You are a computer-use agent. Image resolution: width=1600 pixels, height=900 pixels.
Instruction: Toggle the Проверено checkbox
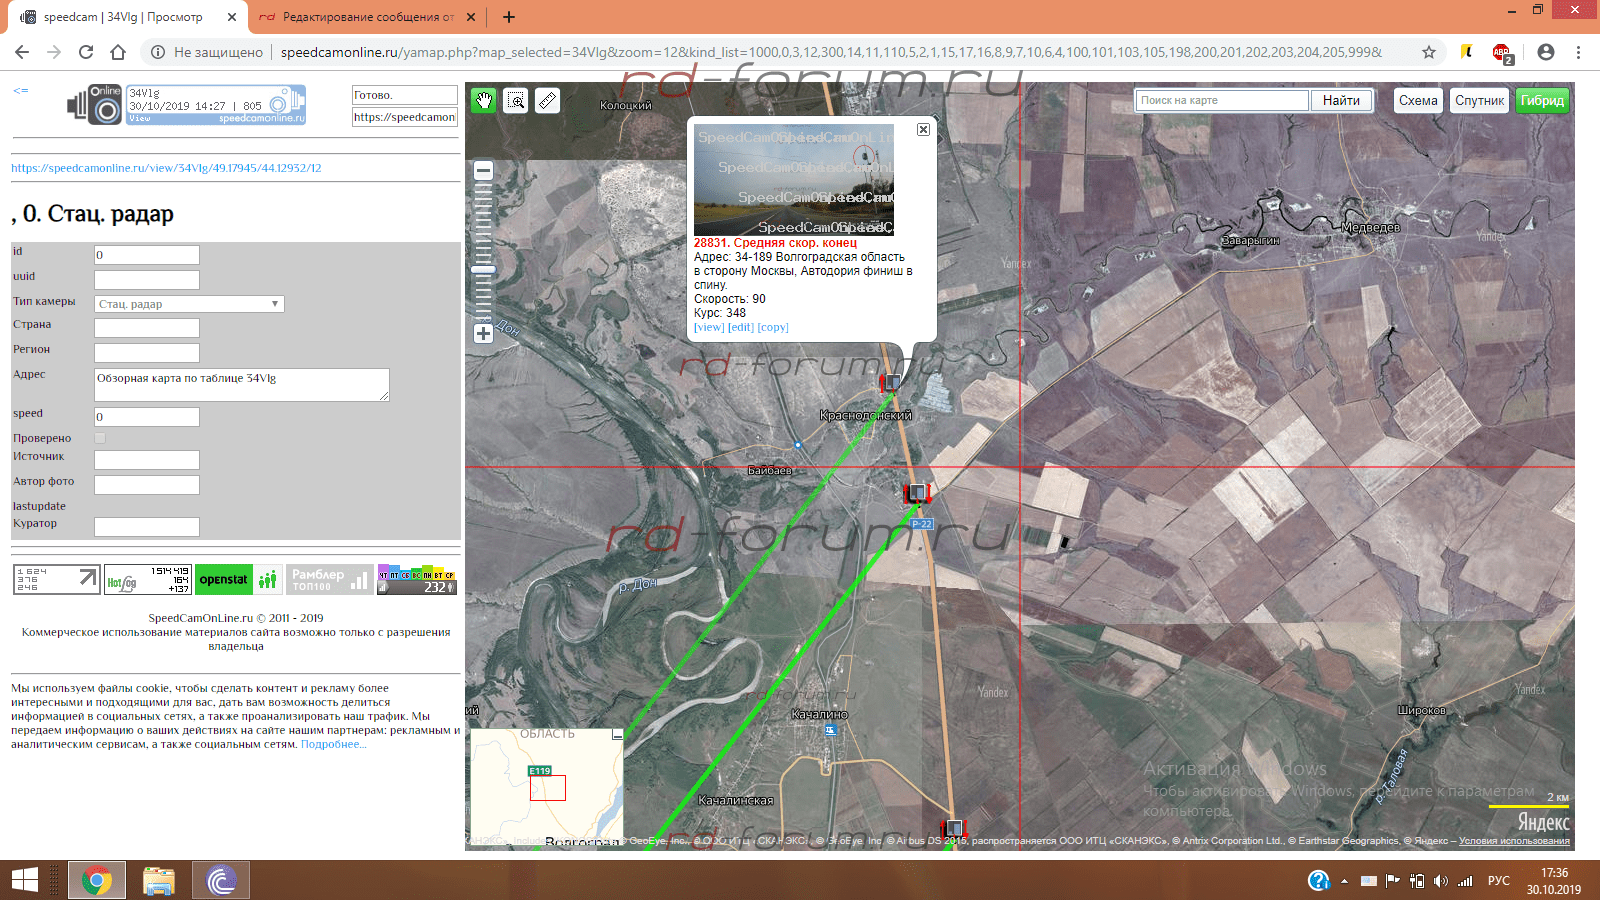[100, 438]
